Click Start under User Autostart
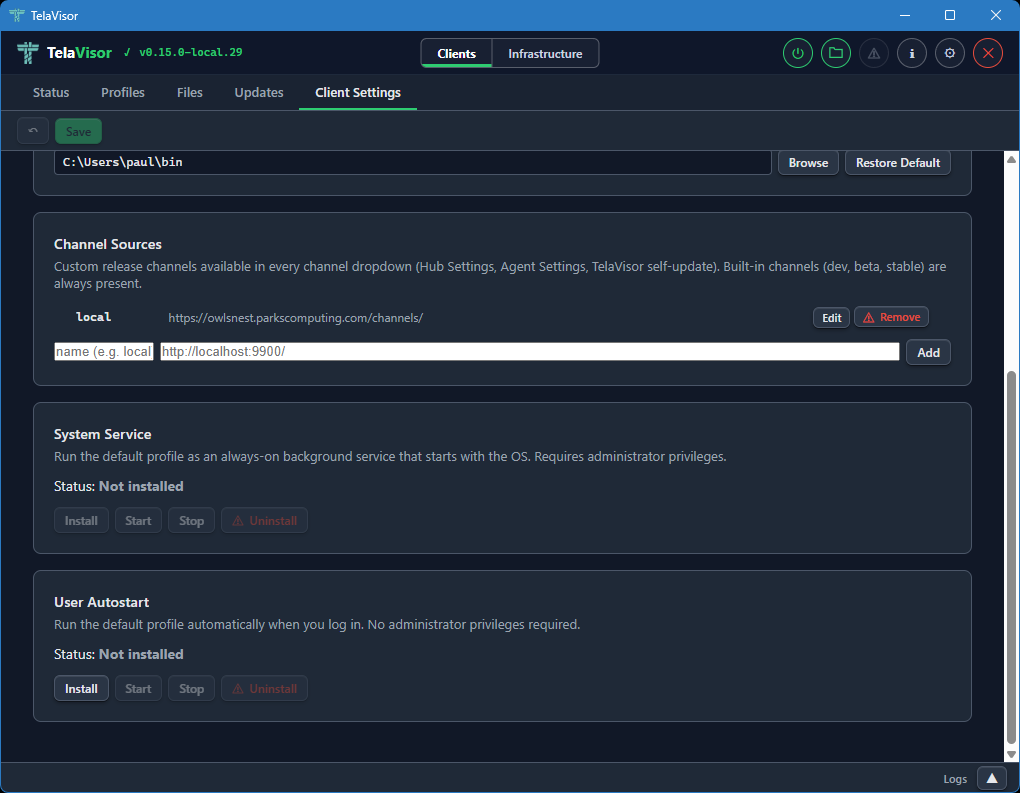The image size is (1020, 793). point(138,688)
